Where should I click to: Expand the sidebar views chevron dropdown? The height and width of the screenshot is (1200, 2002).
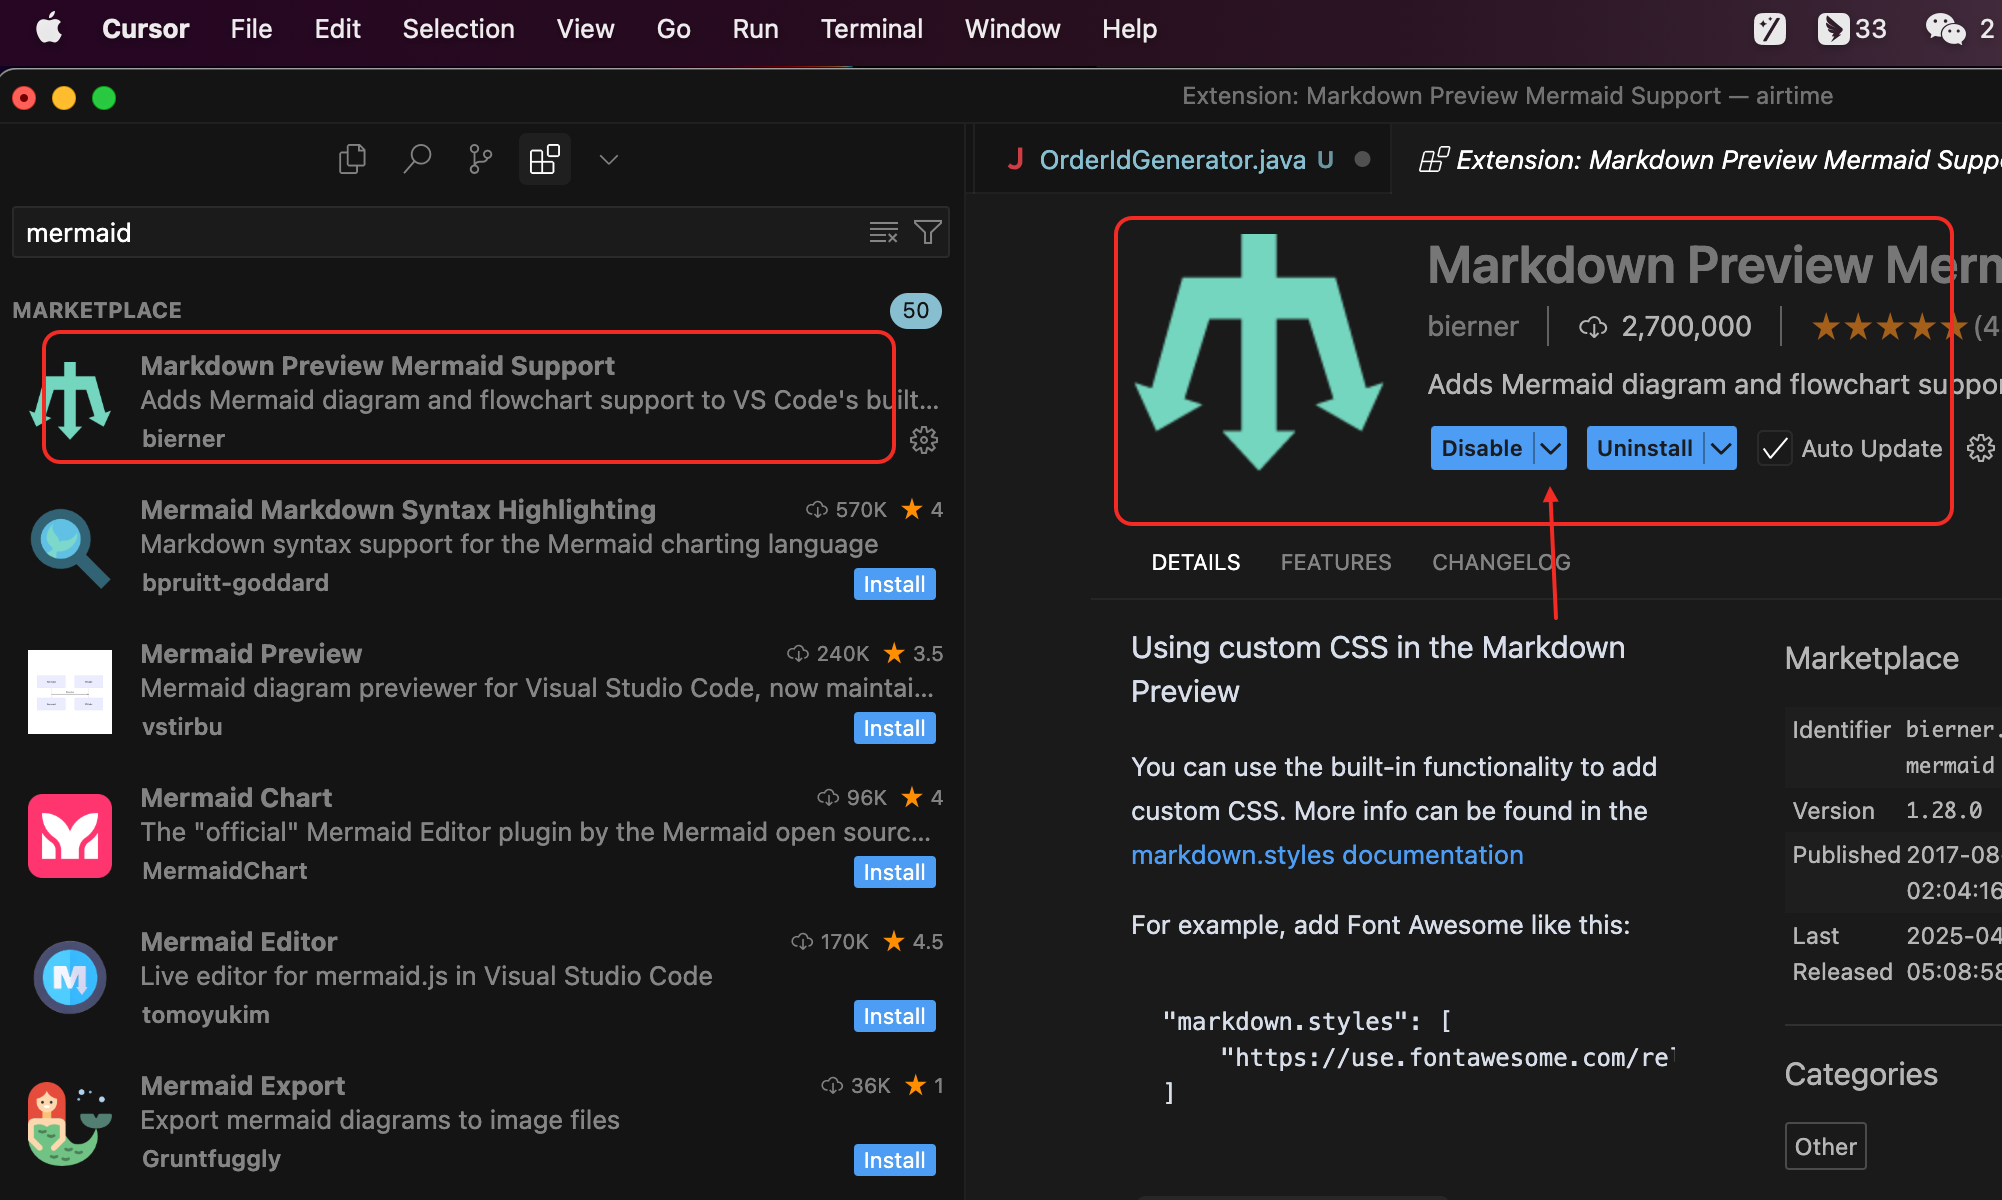[608, 159]
